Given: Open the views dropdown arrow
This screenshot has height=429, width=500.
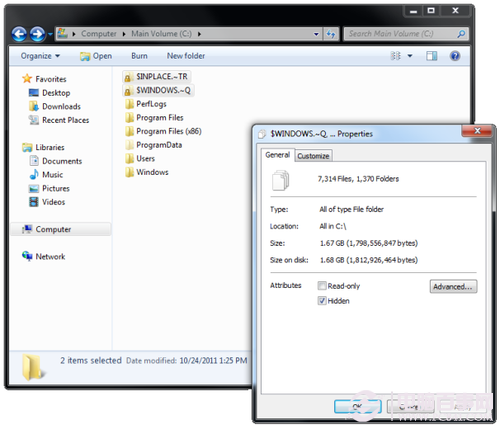Looking at the screenshot, I should click(x=410, y=56).
